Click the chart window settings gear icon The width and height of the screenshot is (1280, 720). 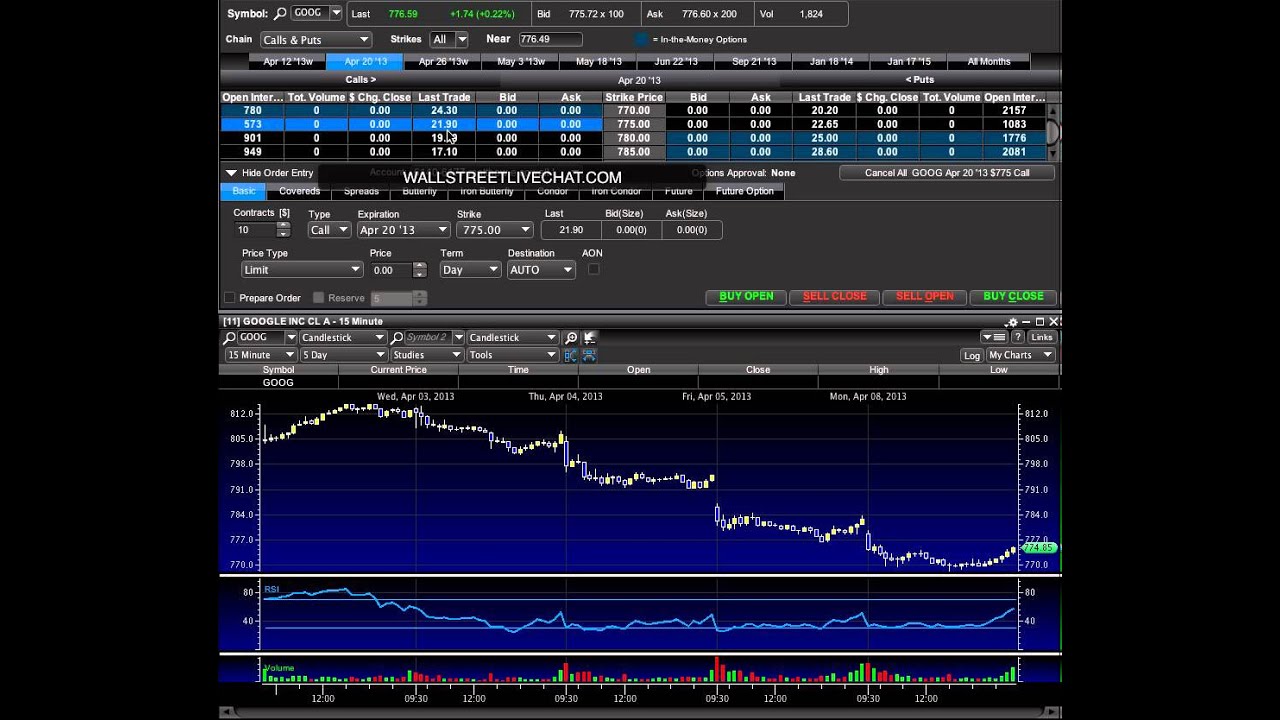(1013, 322)
